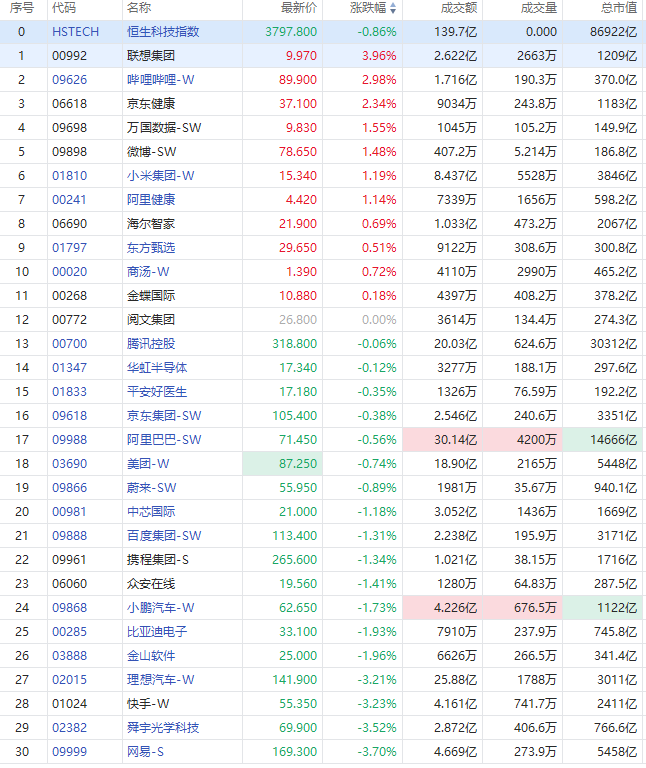Click the 名称 column header
Screen dimensions: 646x768
pyautogui.click(x=139, y=8)
